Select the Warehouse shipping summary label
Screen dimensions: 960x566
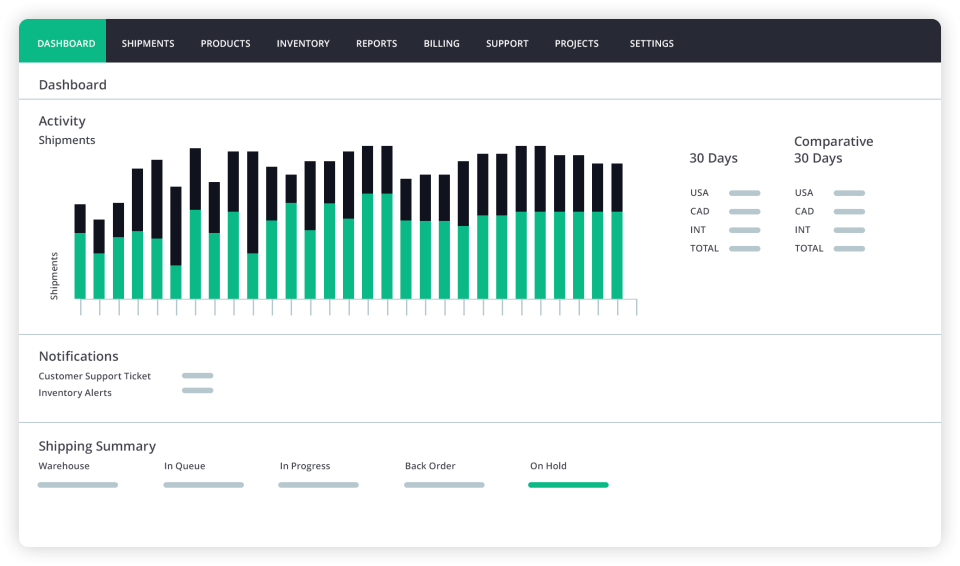pyautogui.click(x=64, y=466)
